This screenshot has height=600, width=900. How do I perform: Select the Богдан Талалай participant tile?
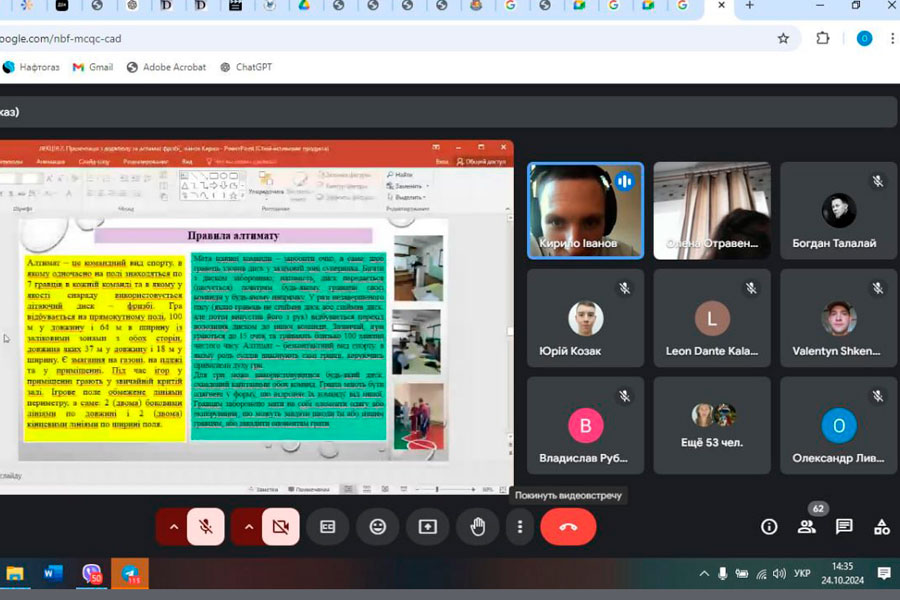point(839,211)
